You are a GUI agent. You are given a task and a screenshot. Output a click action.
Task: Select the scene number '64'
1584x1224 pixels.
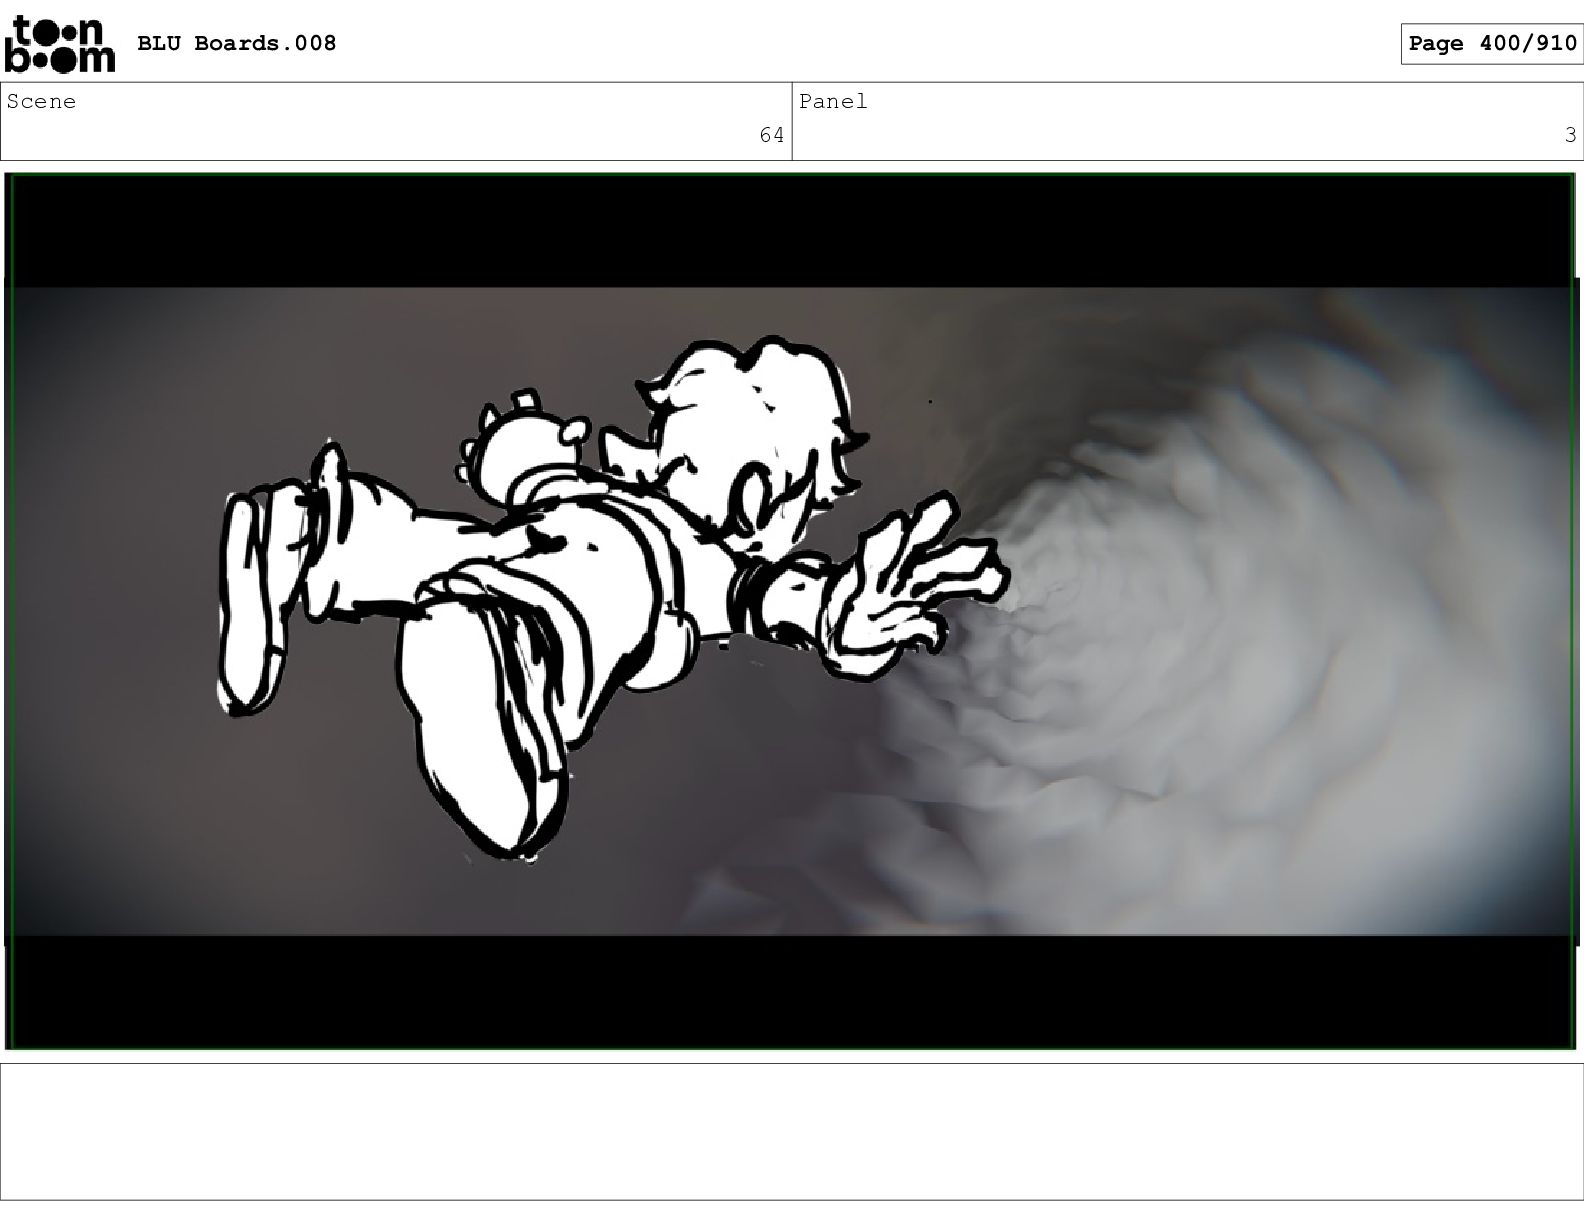pyautogui.click(x=772, y=135)
